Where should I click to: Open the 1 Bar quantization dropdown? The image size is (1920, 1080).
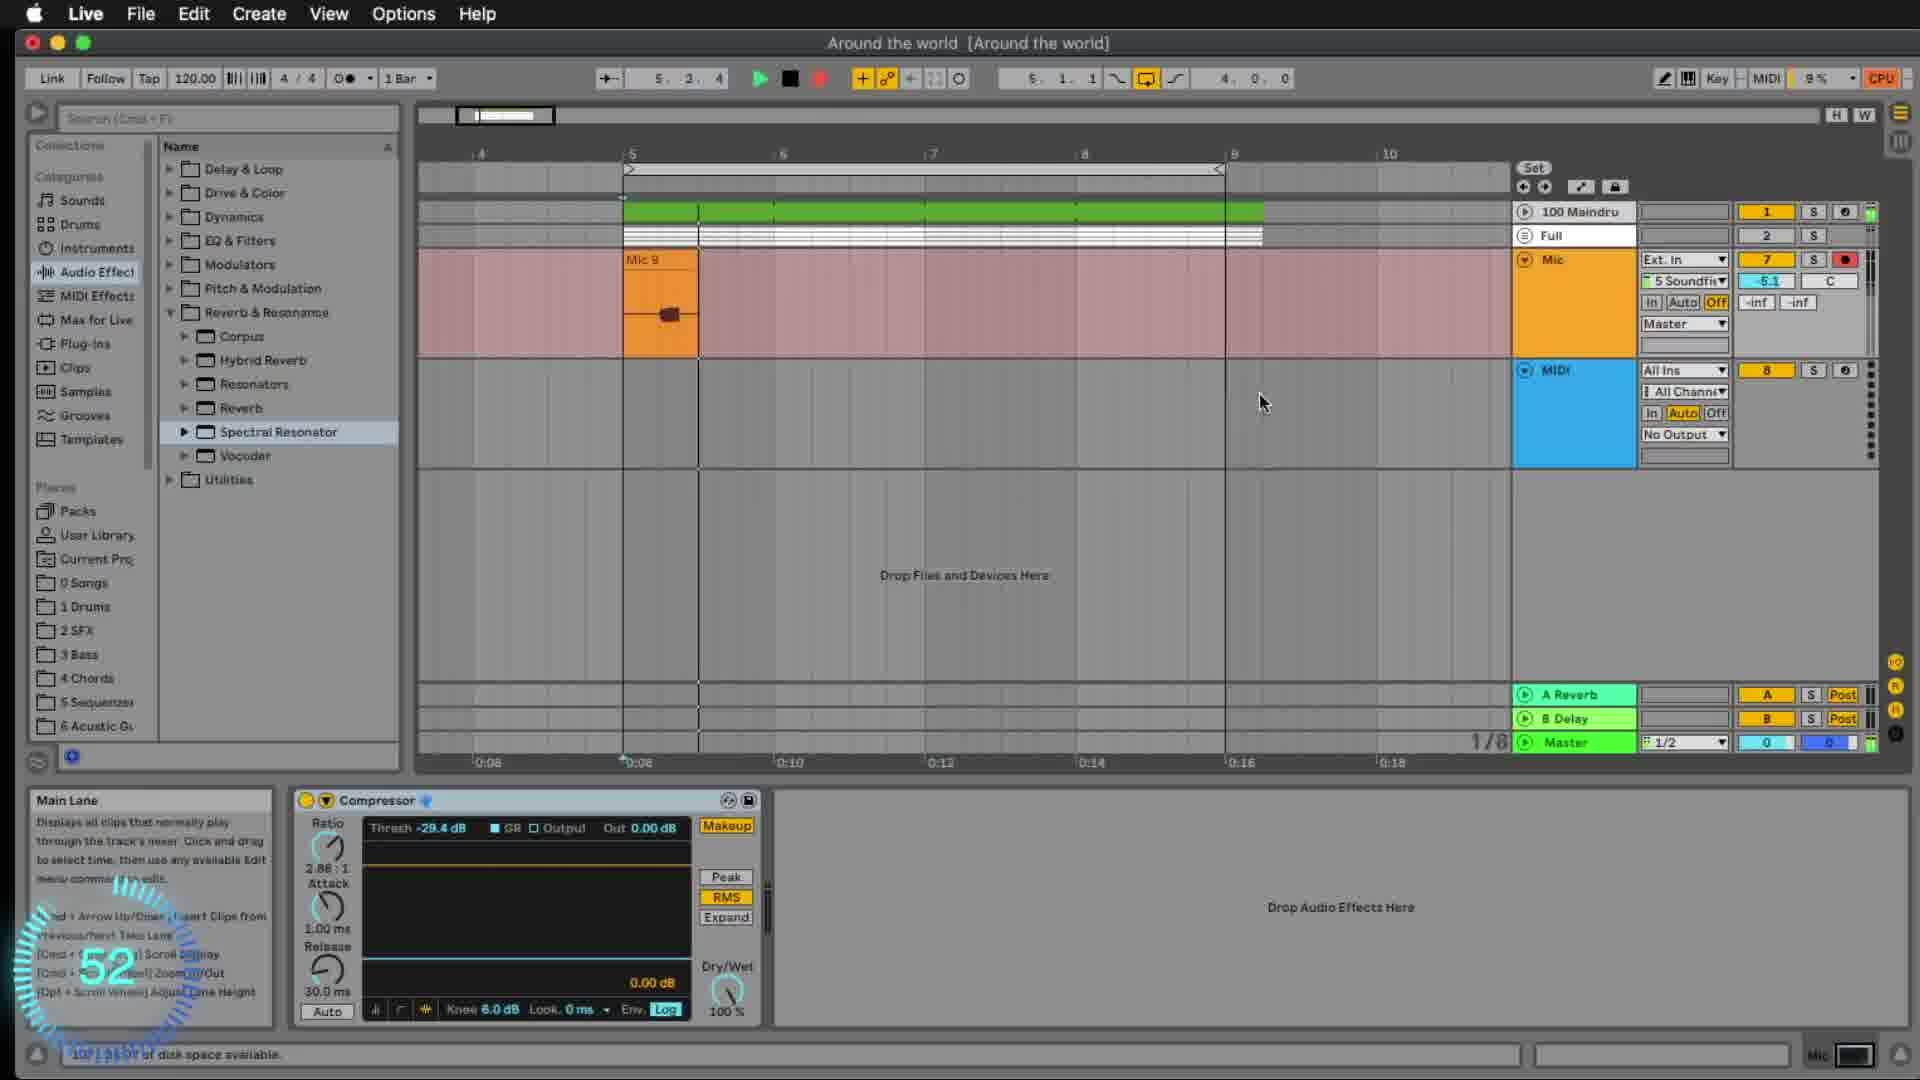(x=408, y=79)
